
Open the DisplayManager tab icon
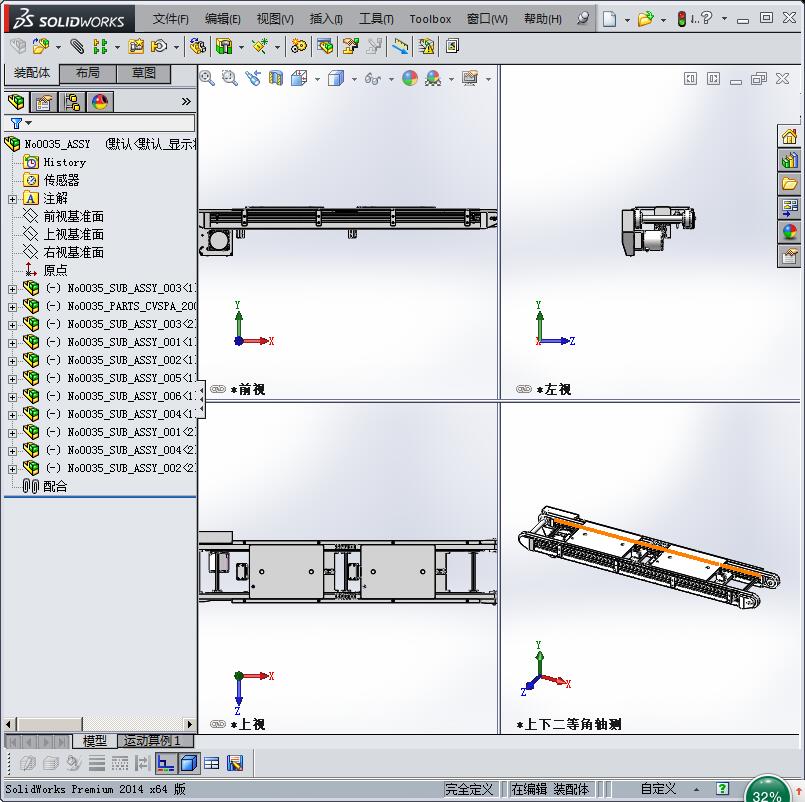pyautogui.click(x=100, y=102)
